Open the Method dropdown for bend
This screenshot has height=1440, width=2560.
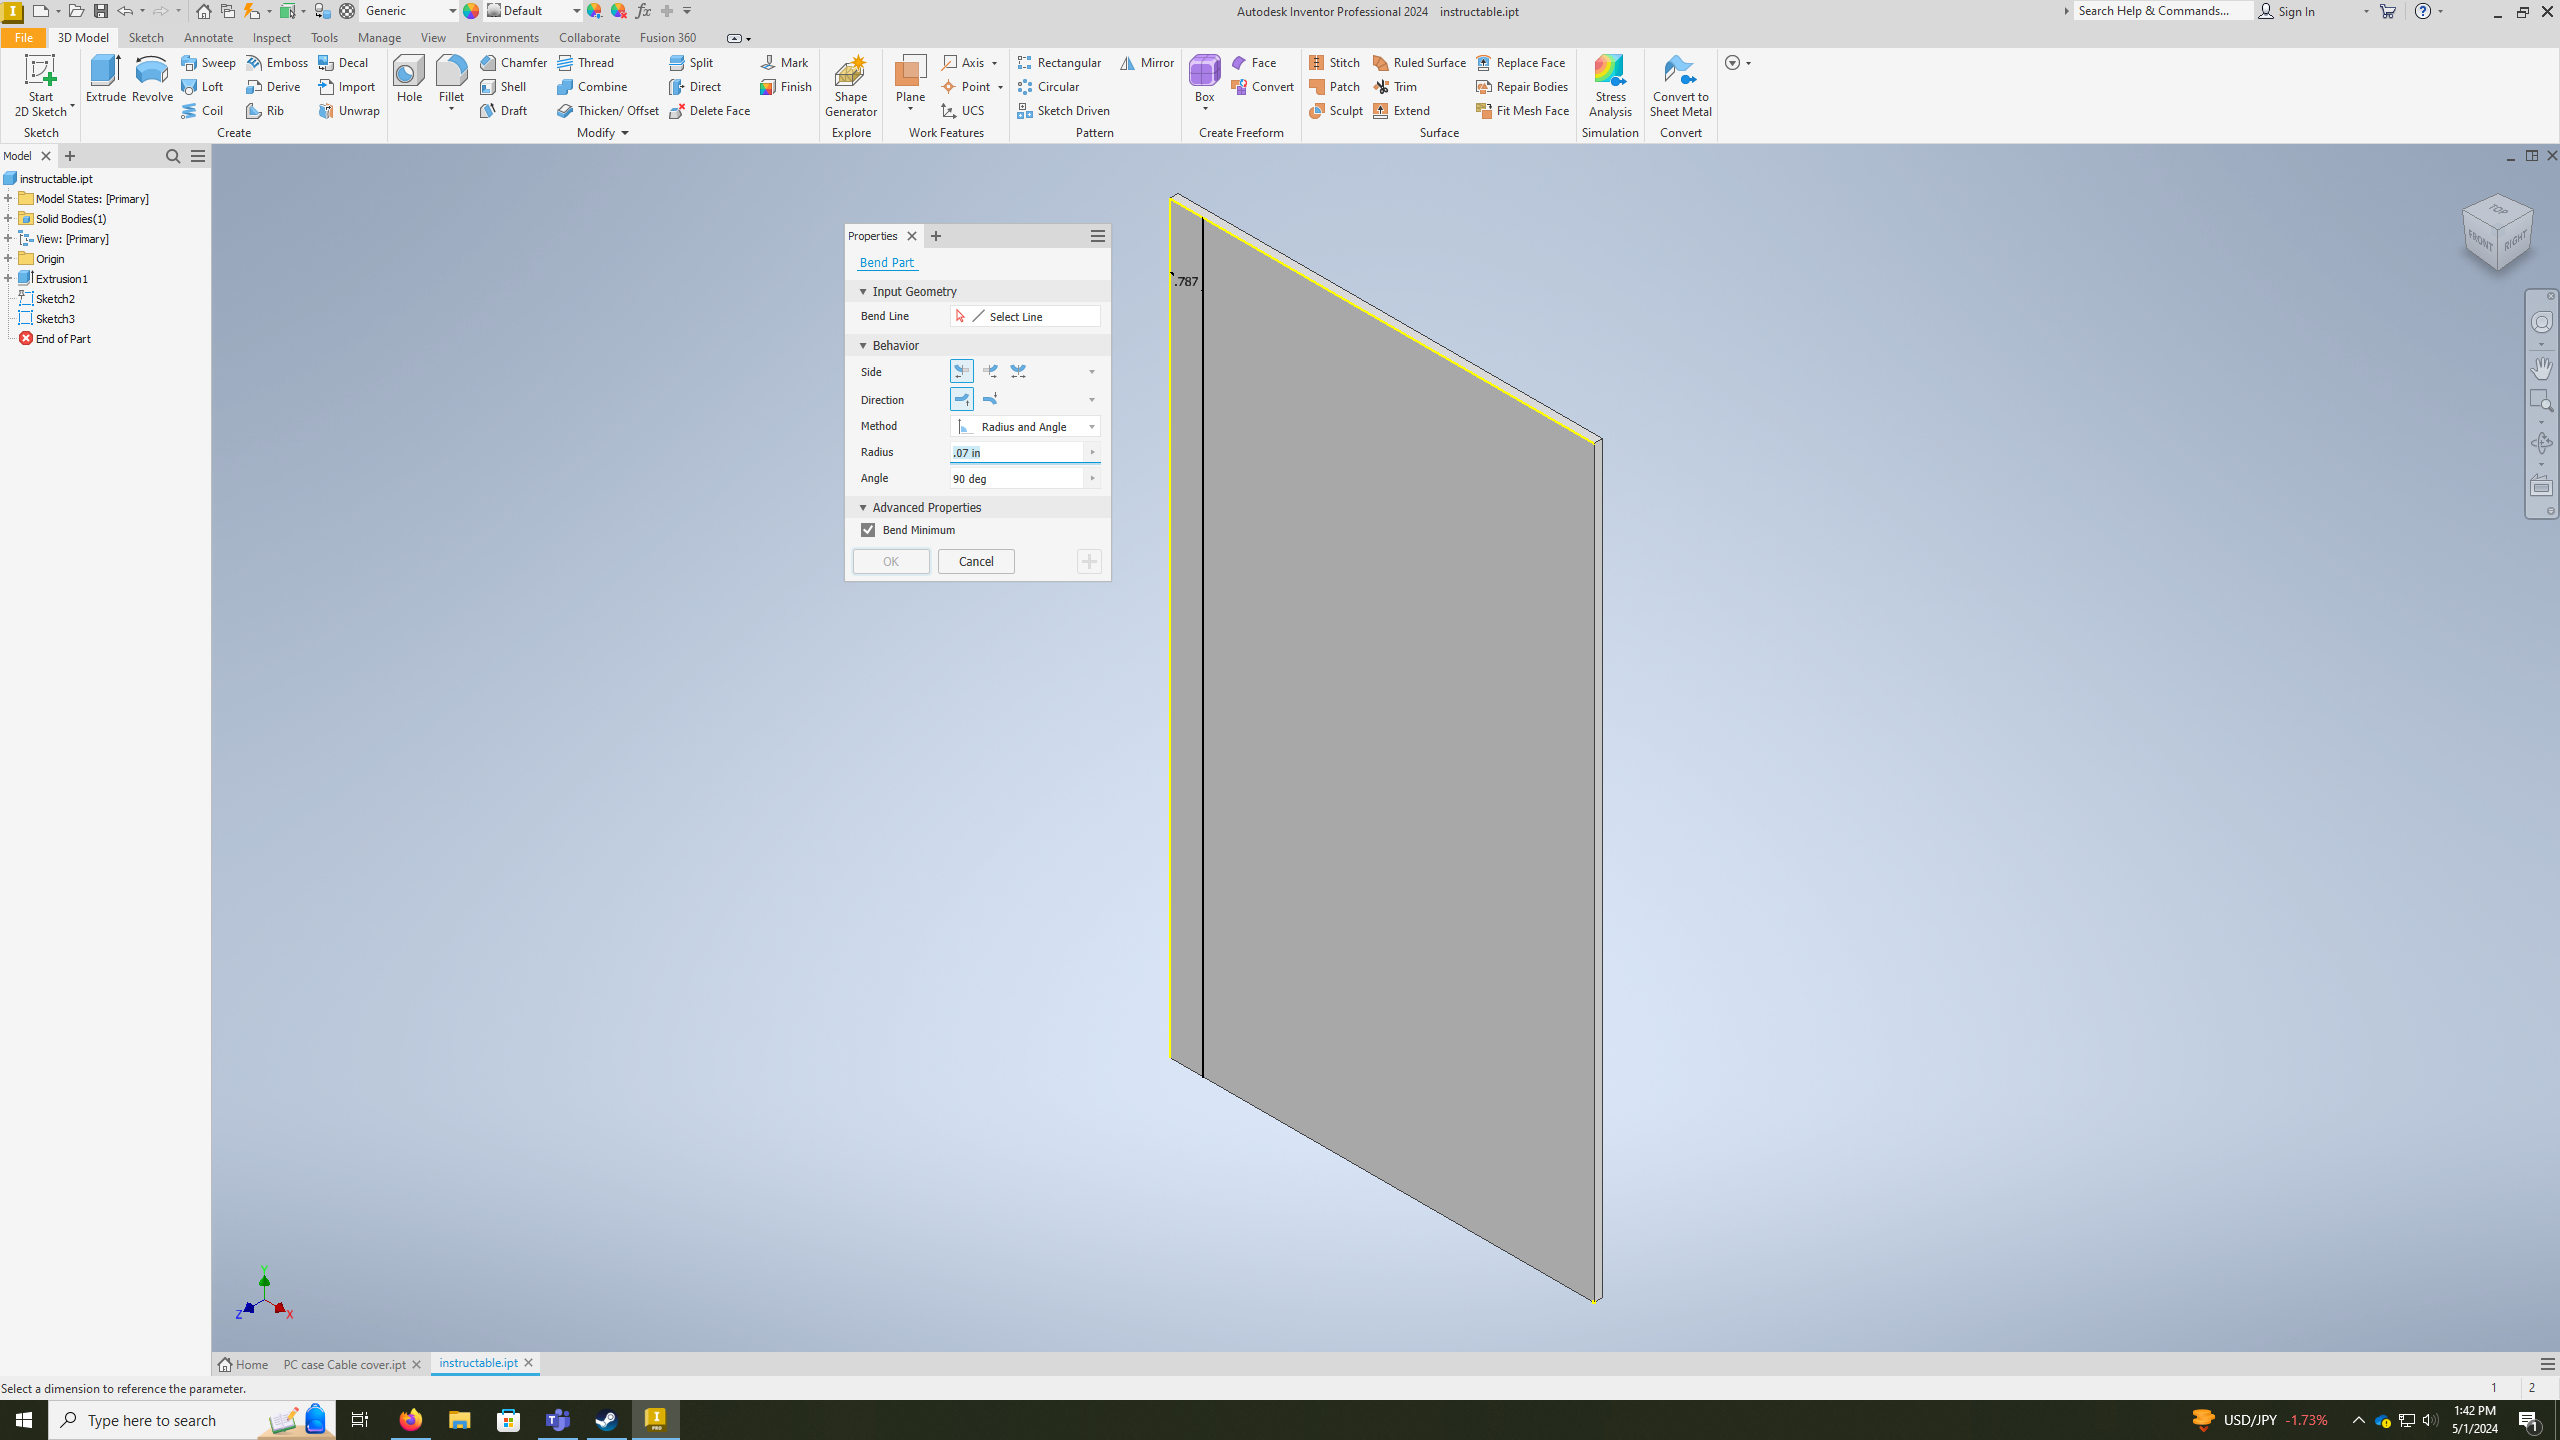[1092, 425]
